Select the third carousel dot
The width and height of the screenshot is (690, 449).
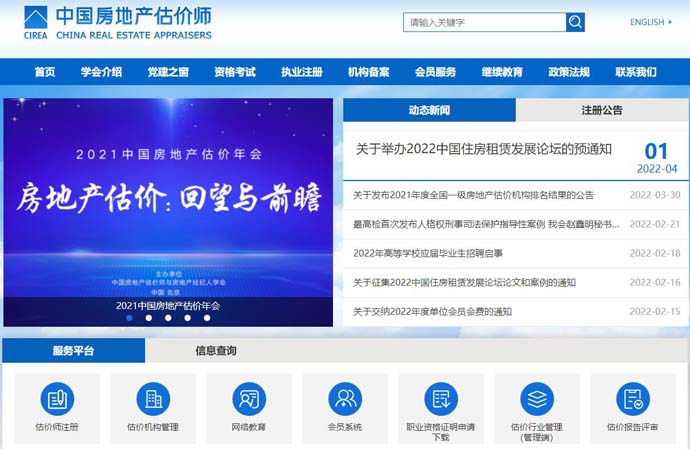coord(168,317)
